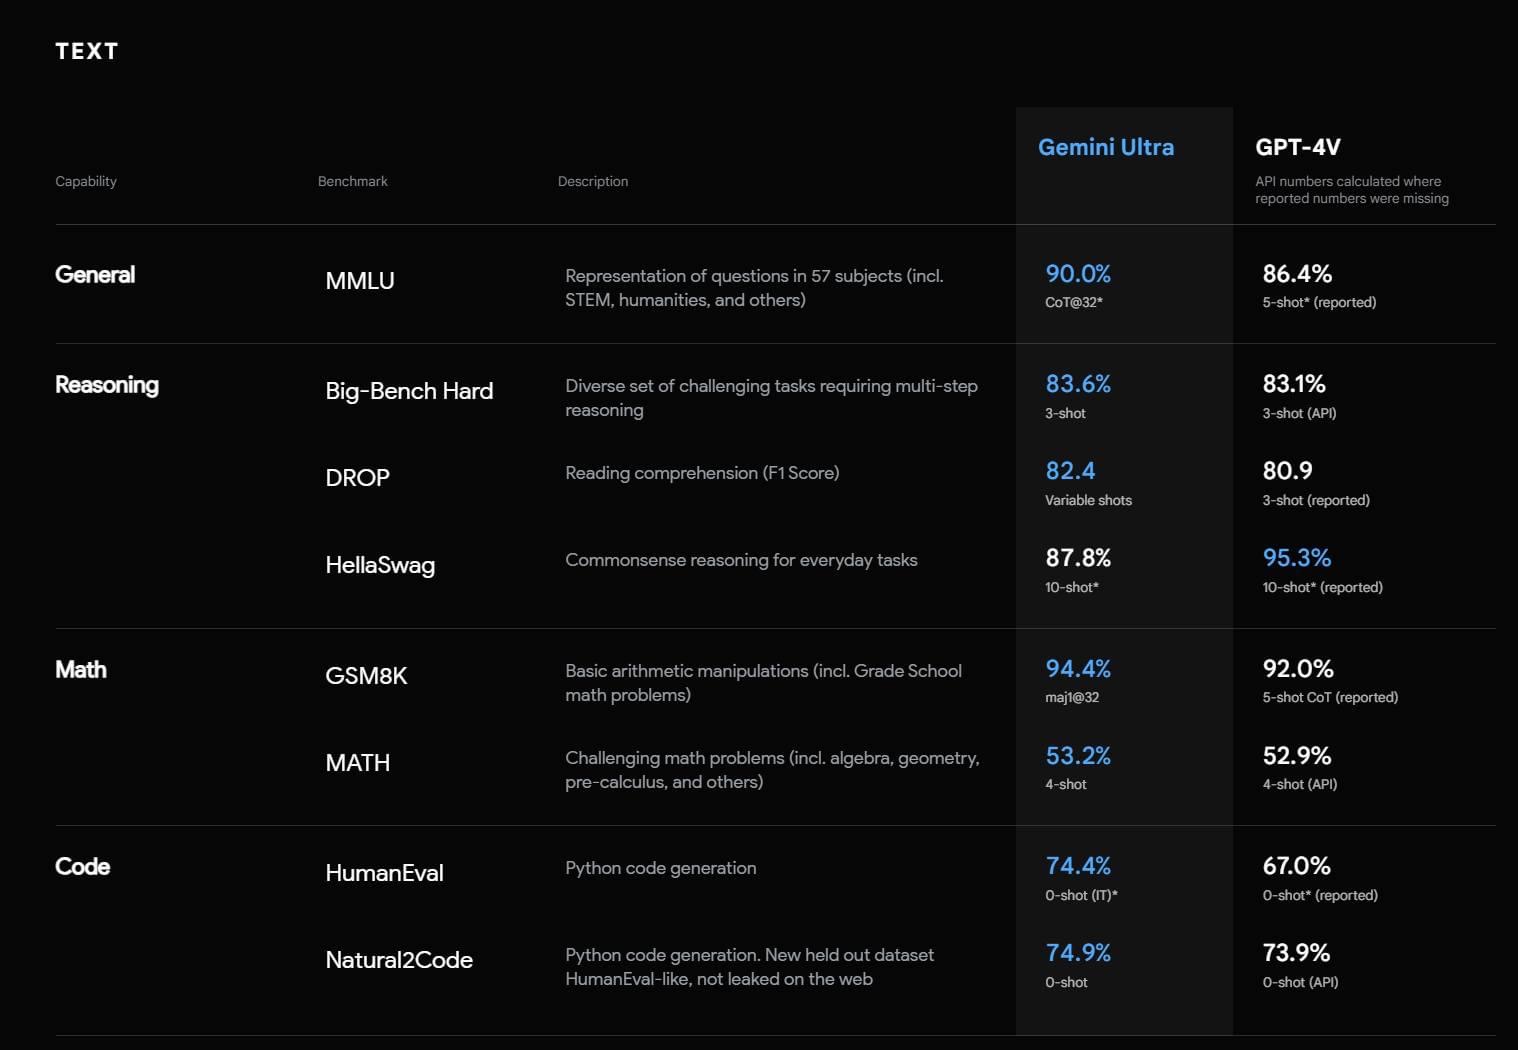This screenshot has height=1050, width=1518.
Task: Click the API numbers calculated note
Action: coord(1352,190)
